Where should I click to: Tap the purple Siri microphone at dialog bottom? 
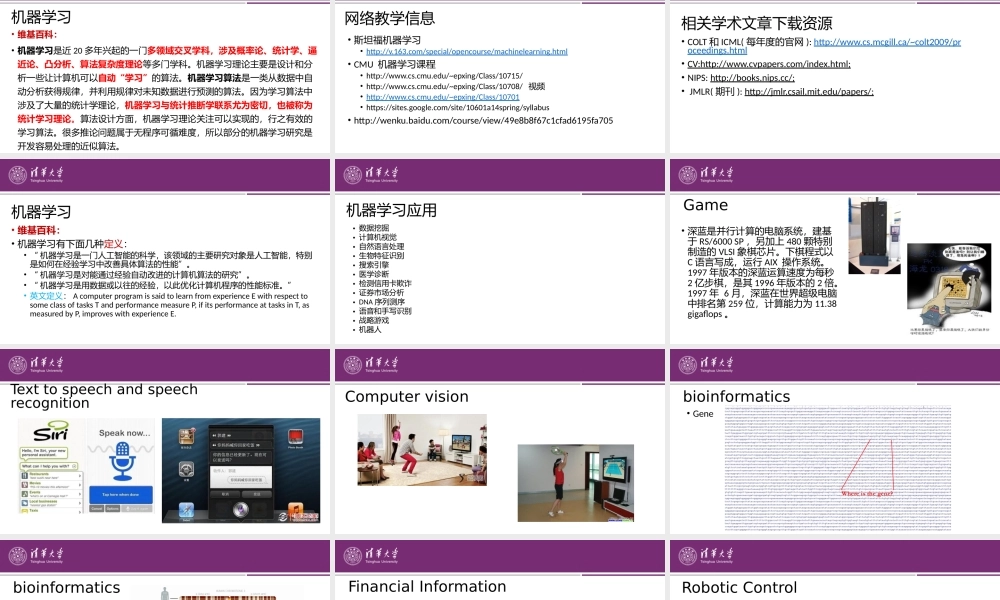point(239,509)
